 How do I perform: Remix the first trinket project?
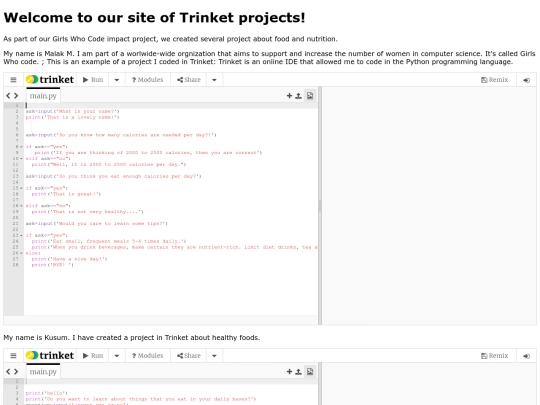click(495, 80)
